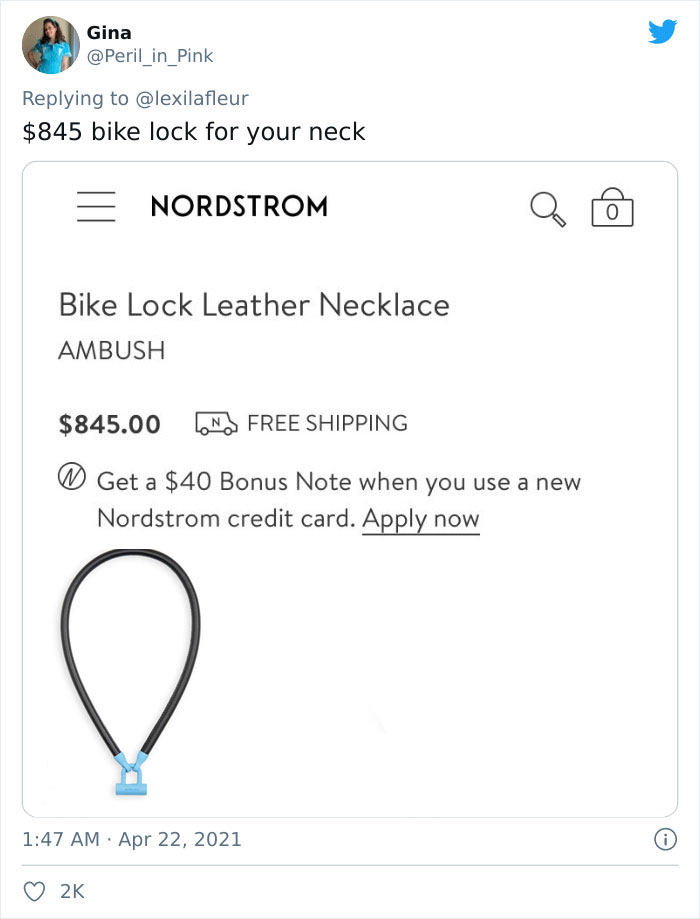Screen dimensions: 700x919
Task: Open the Twitter bird icon
Action: pos(664,33)
